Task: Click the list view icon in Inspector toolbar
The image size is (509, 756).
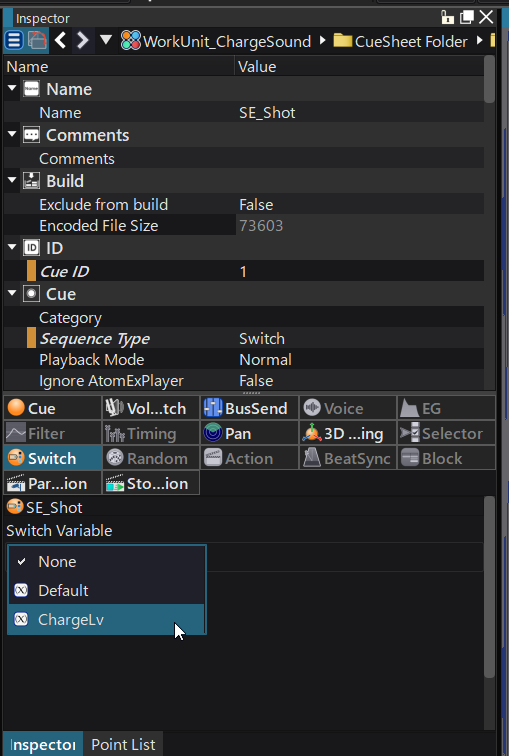Action: 14,40
